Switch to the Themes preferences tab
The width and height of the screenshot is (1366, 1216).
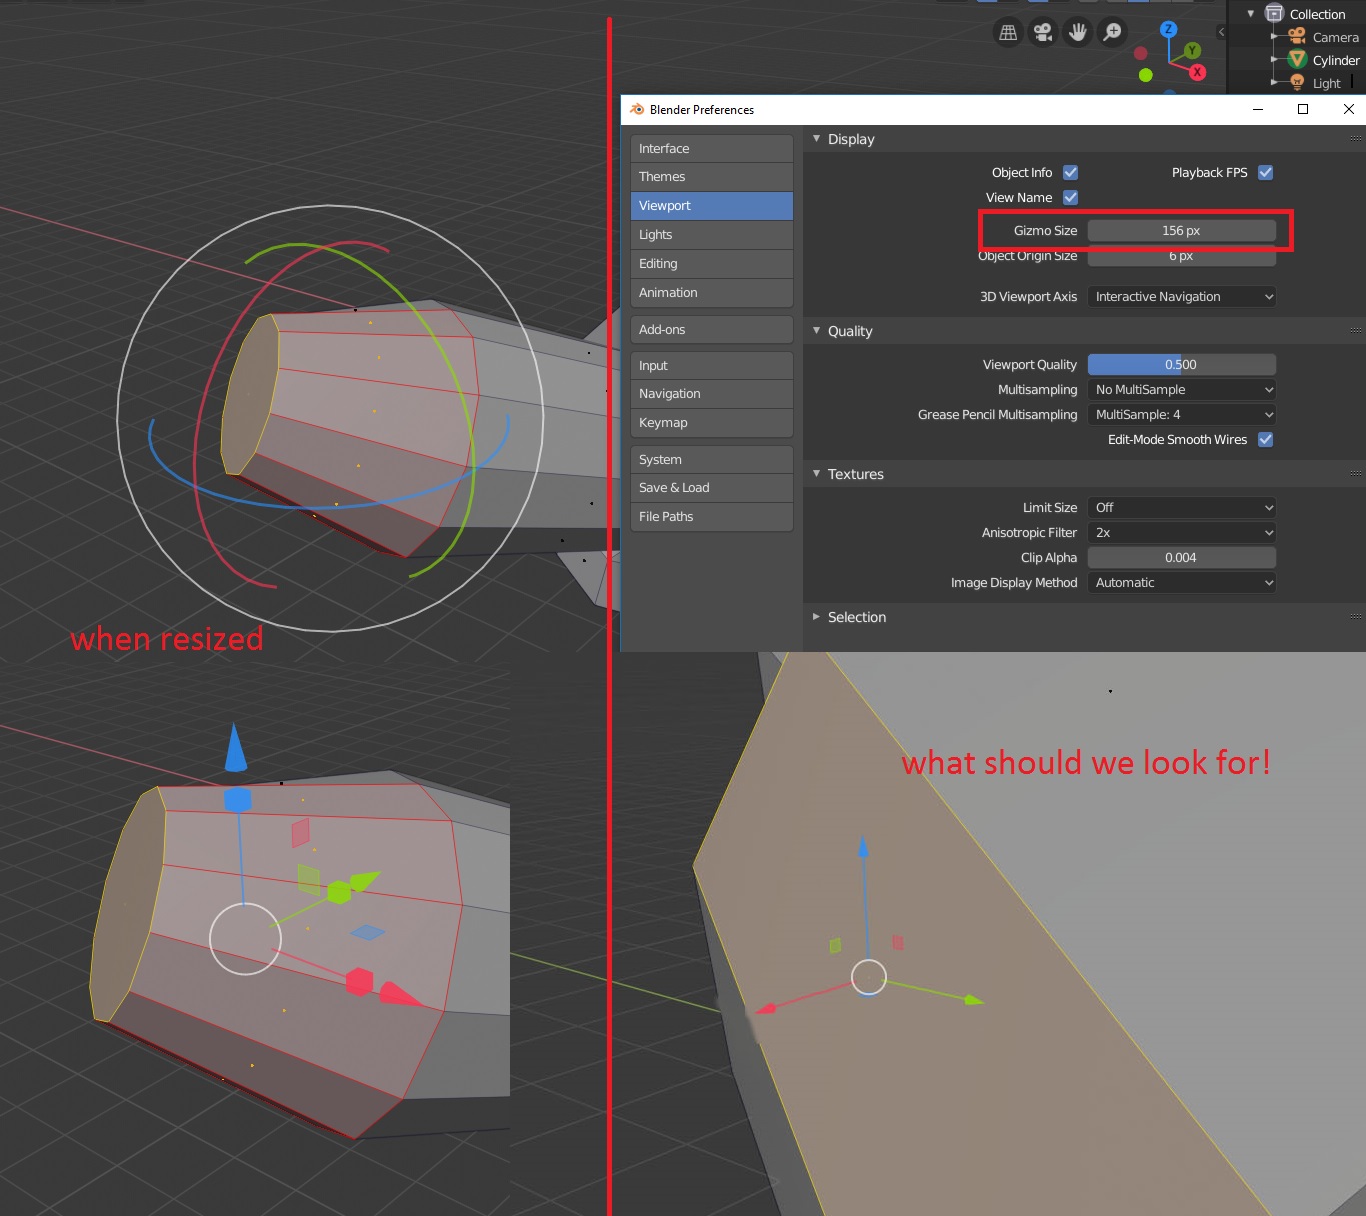tap(712, 176)
